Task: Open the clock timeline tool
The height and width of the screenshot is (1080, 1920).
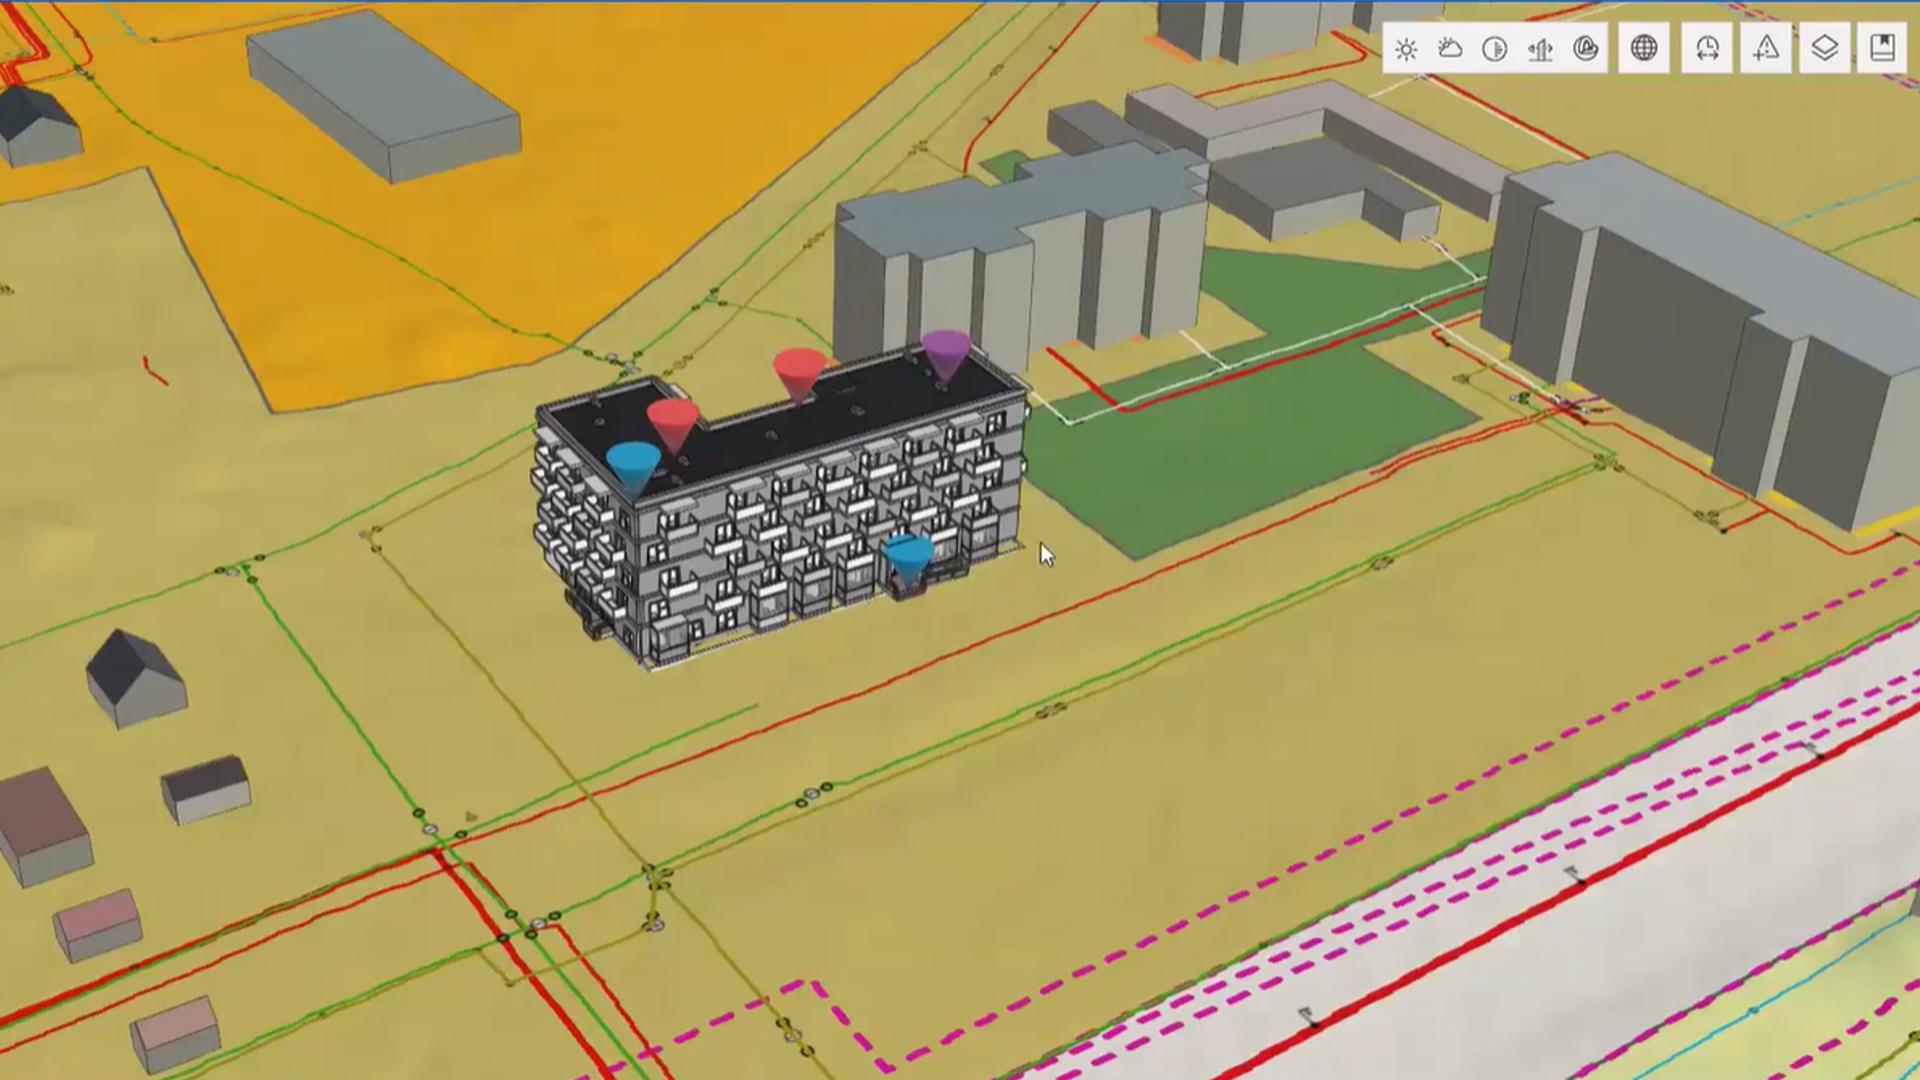Action: [x=1707, y=48]
